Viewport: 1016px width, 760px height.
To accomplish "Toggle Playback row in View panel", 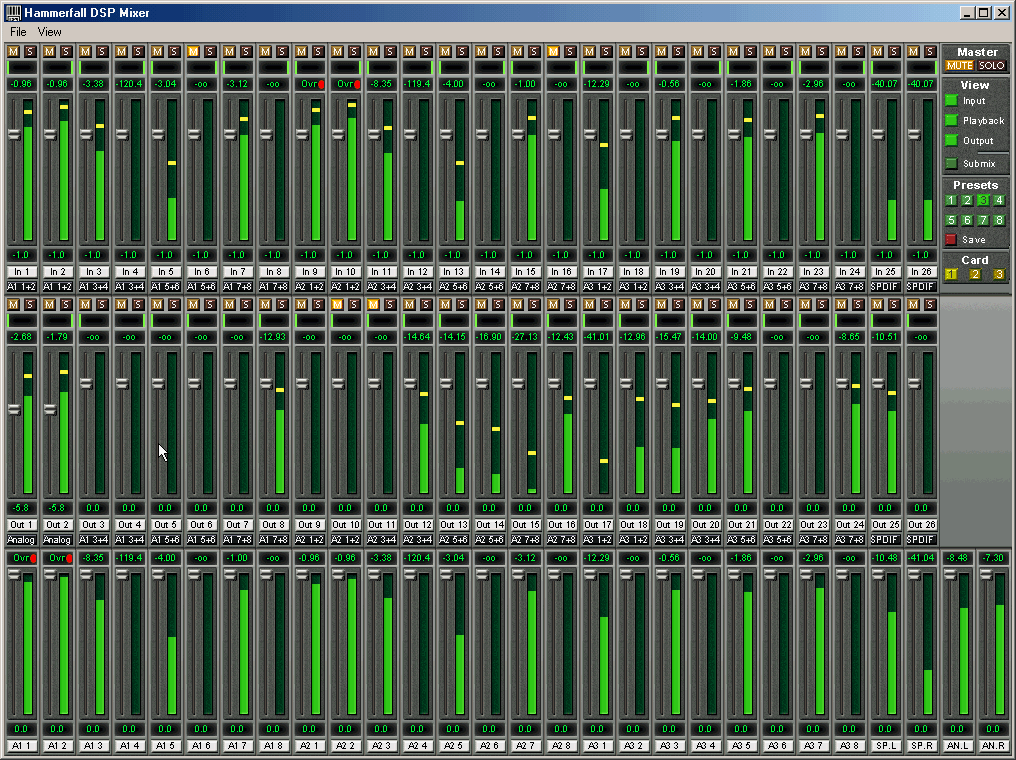I will (951, 121).
